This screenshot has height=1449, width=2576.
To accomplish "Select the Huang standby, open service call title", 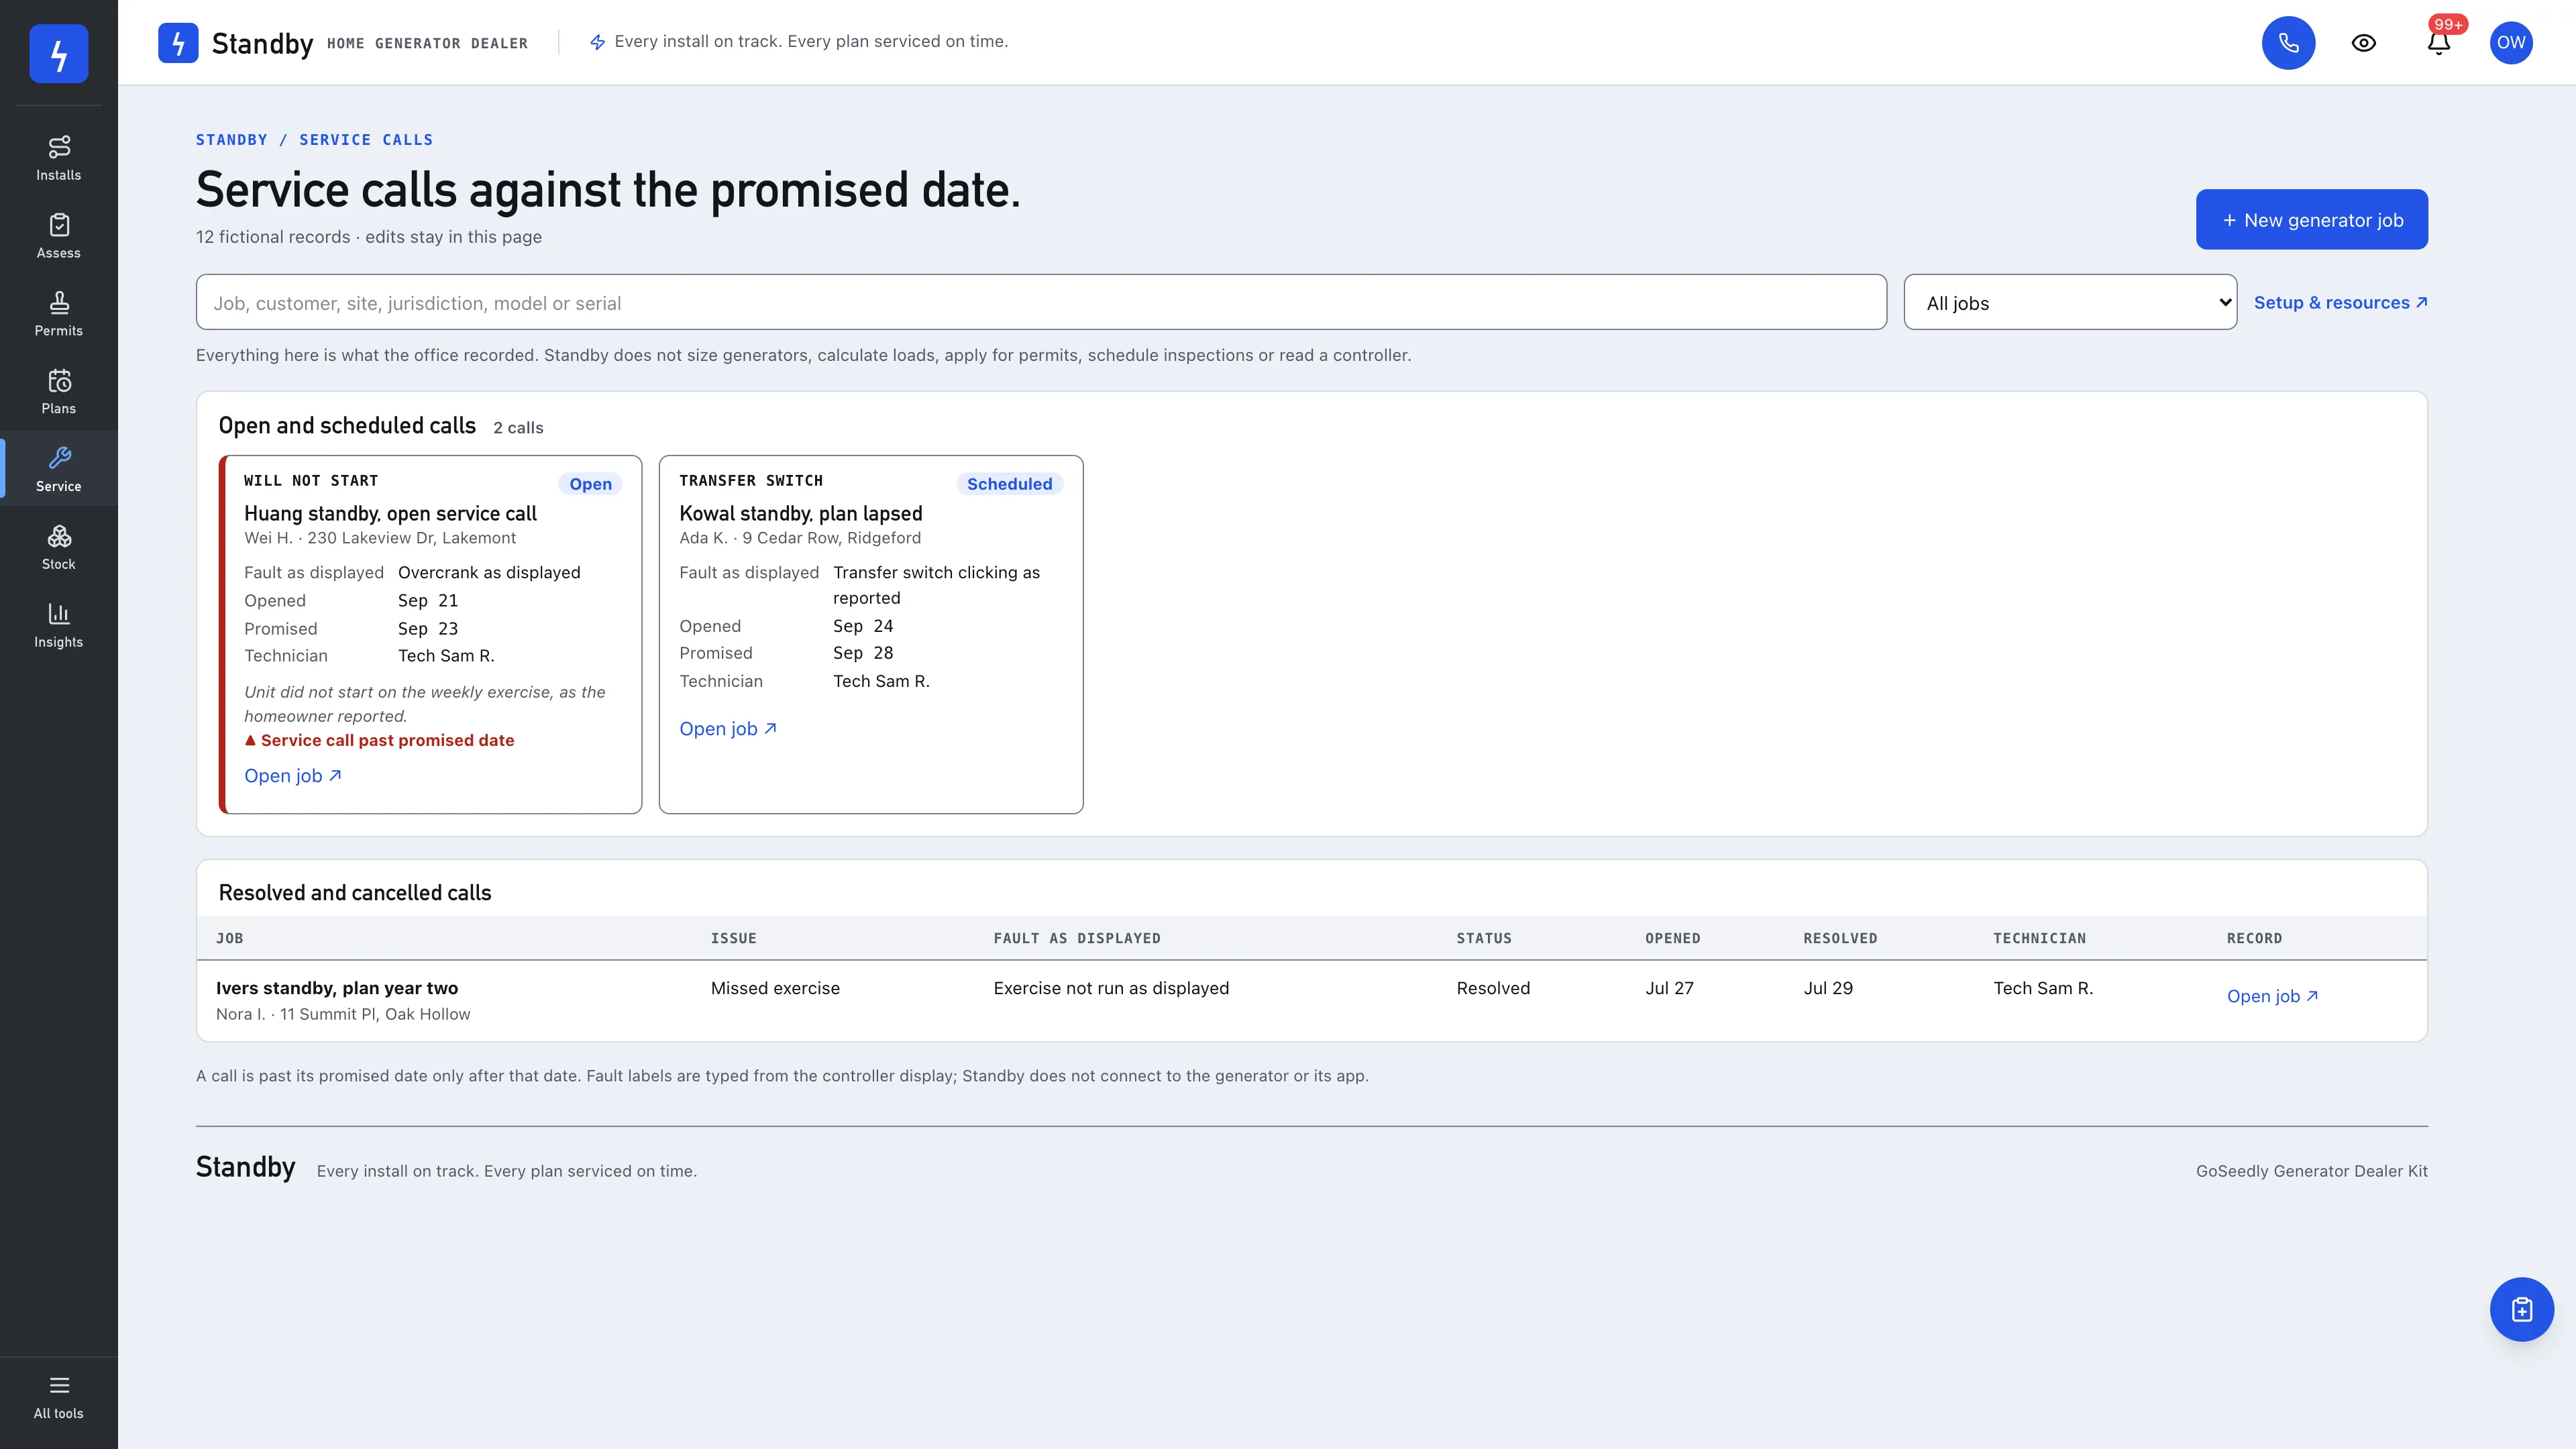I will pyautogui.click(x=390, y=513).
